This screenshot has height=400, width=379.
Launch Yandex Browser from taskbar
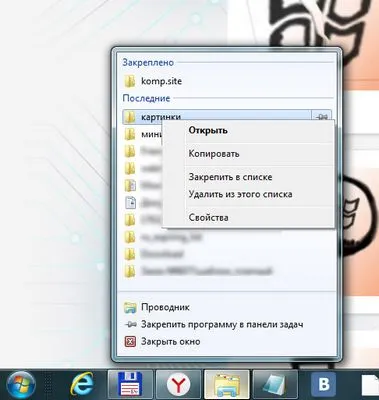179,385
